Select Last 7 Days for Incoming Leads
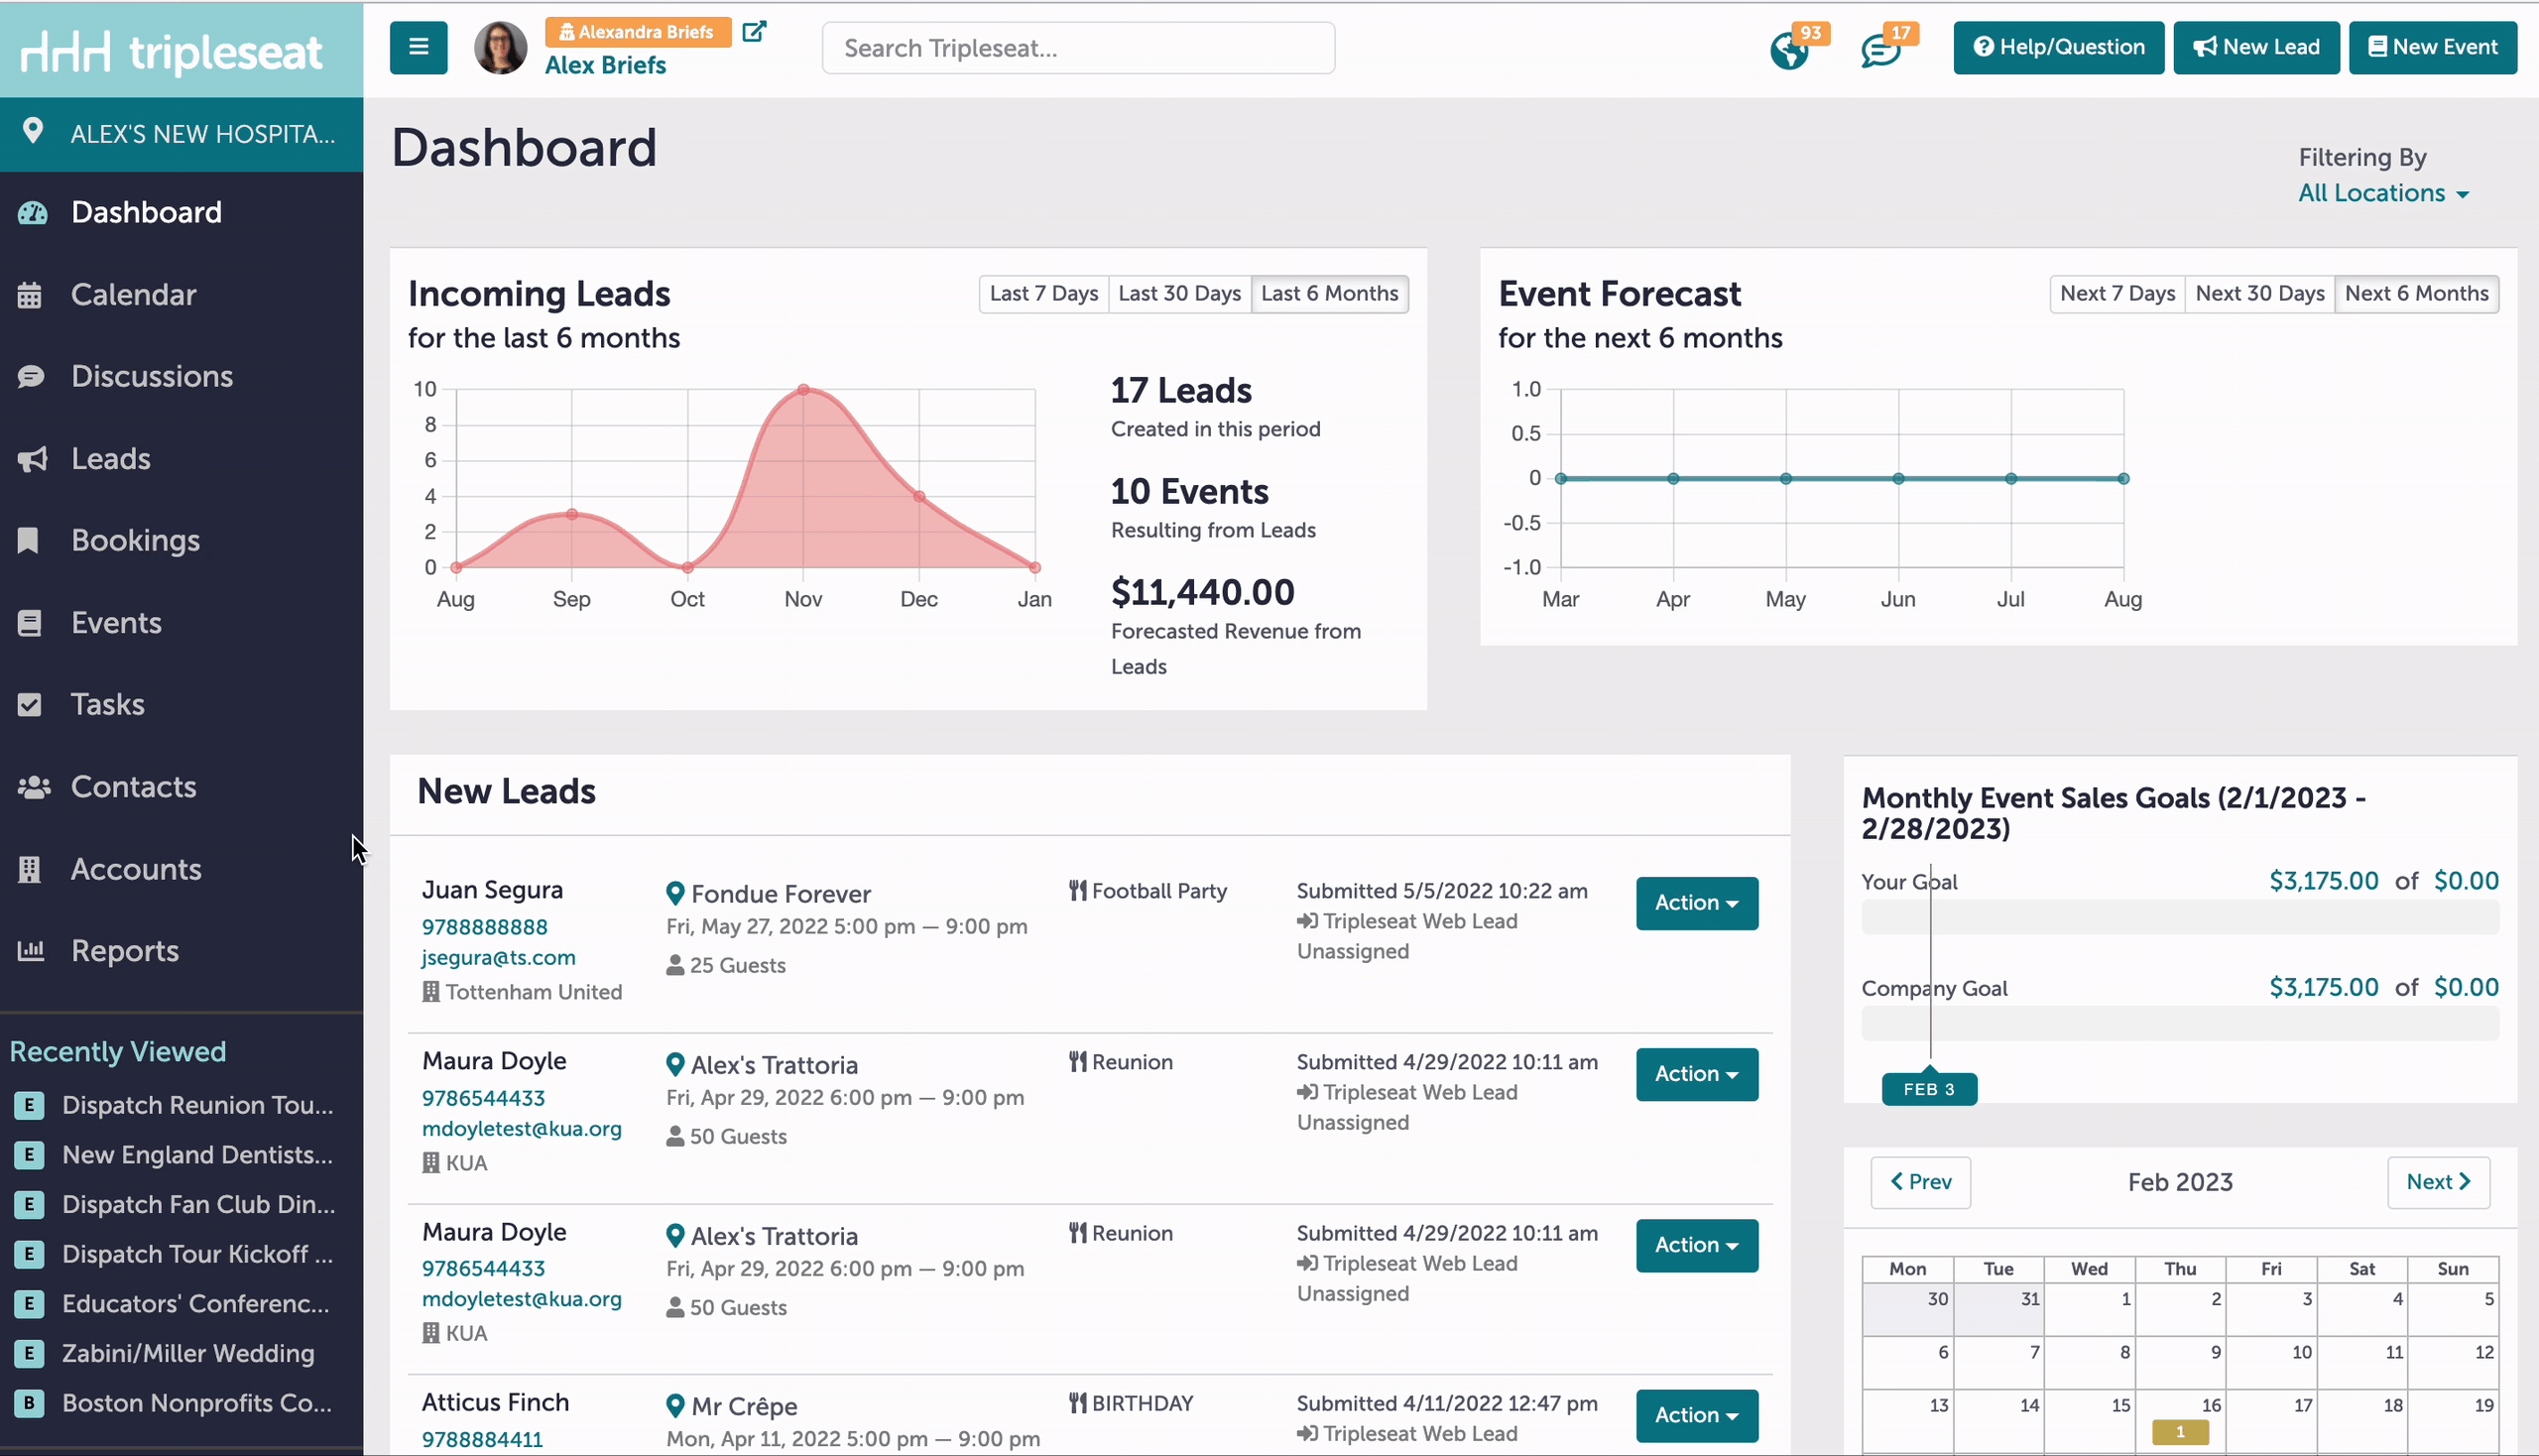 coord(1043,293)
